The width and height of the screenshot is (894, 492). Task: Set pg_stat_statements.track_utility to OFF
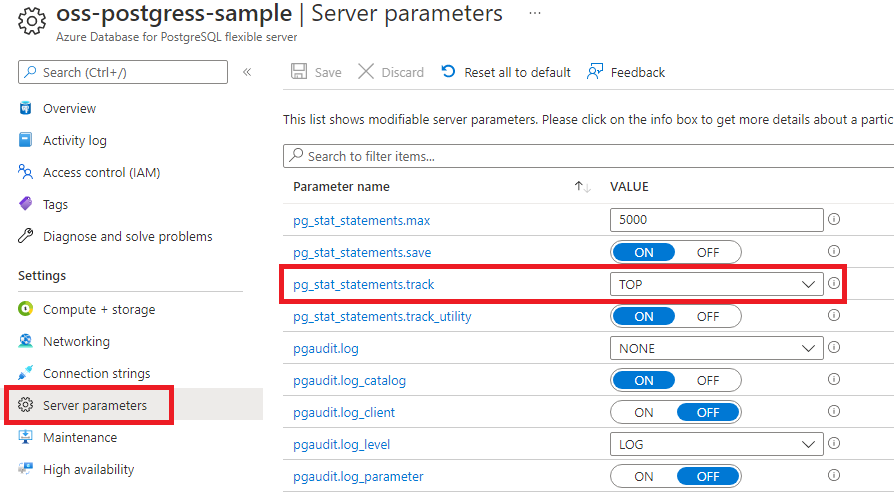708,316
